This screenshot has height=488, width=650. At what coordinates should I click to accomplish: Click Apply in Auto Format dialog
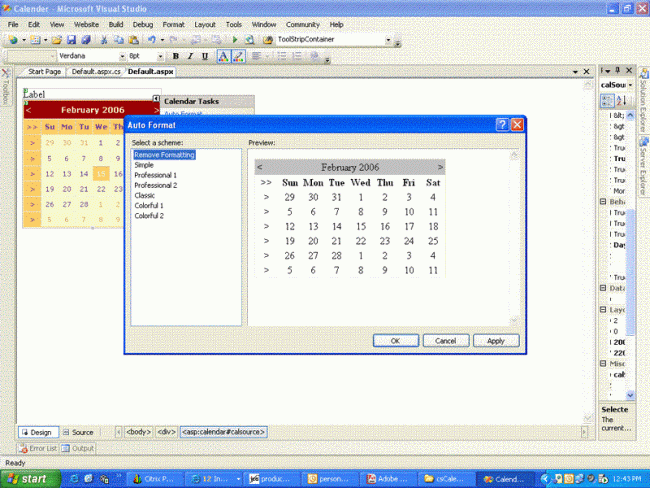point(496,341)
